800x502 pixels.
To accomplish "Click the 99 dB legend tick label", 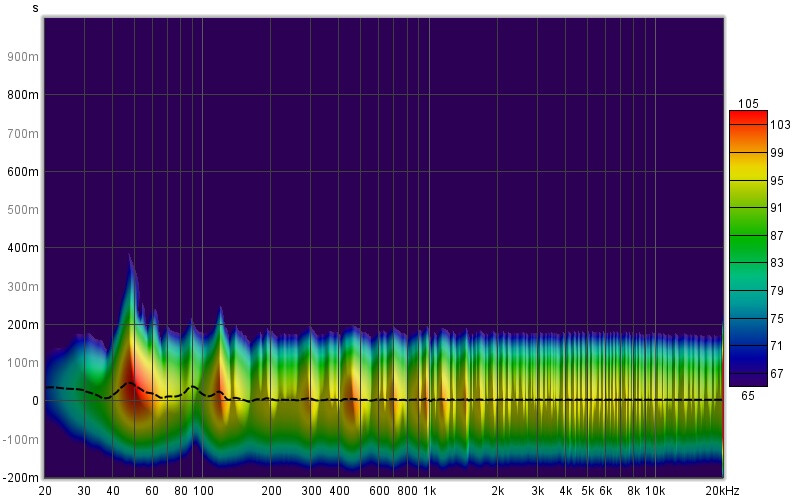I will coord(777,153).
